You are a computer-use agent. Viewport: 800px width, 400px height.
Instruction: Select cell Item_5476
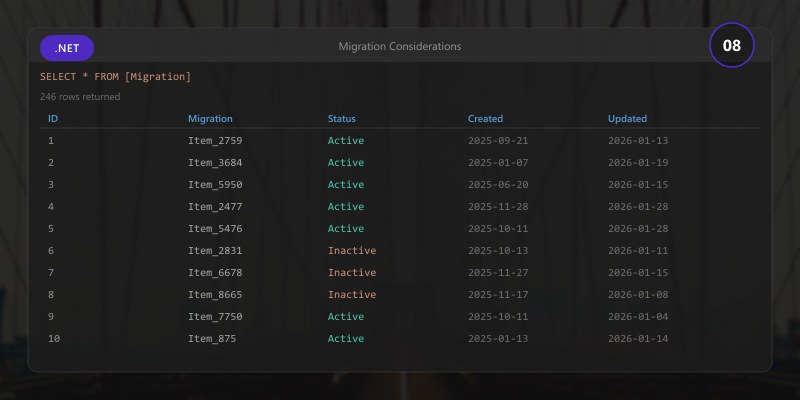tap(215, 228)
